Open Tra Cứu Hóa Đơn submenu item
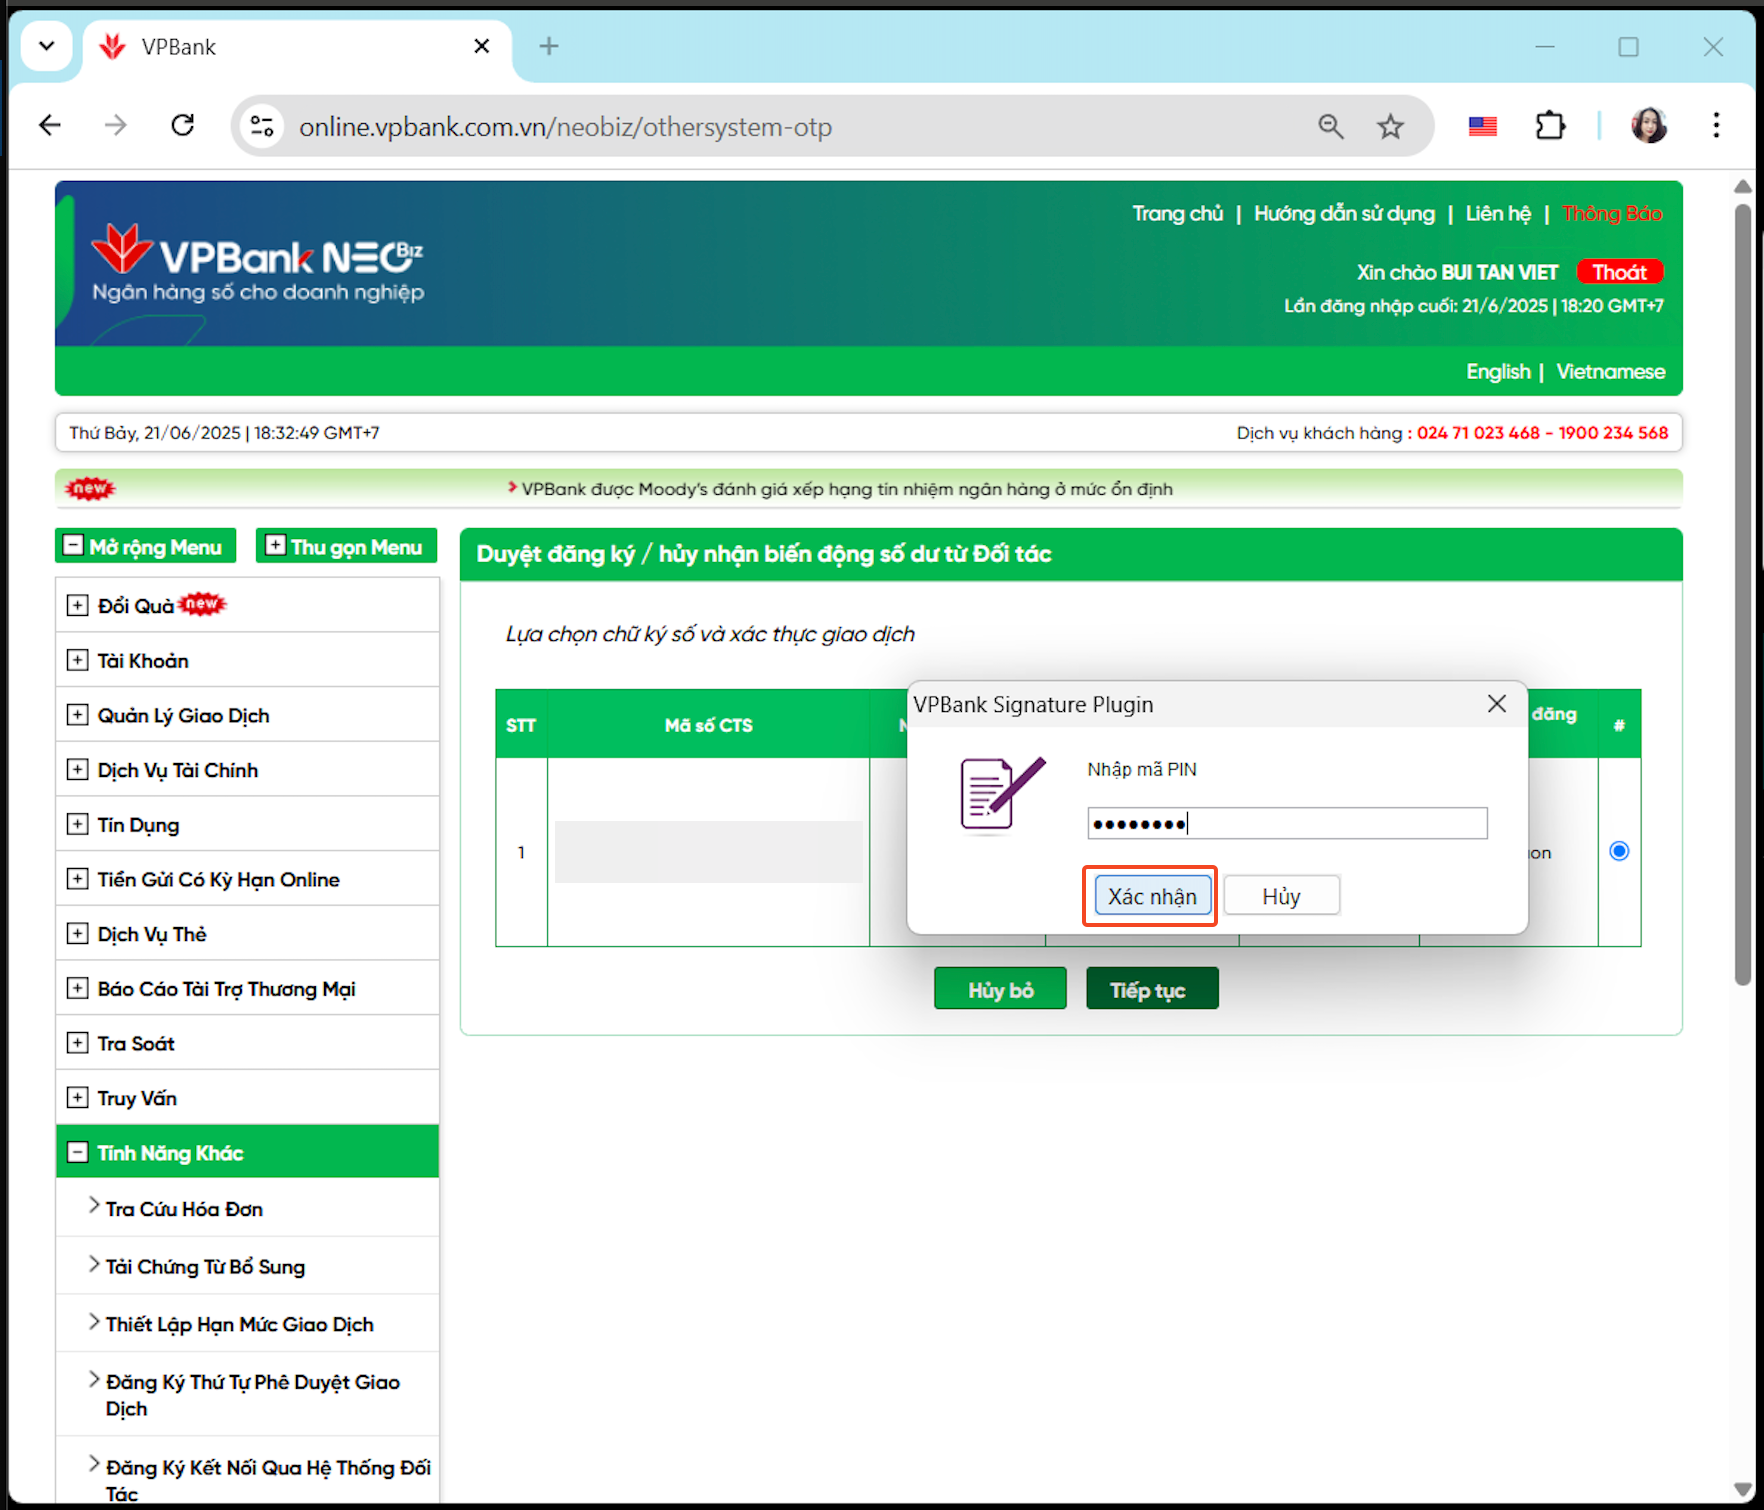Screen dimensions: 1764x1510 (x=184, y=1209)
